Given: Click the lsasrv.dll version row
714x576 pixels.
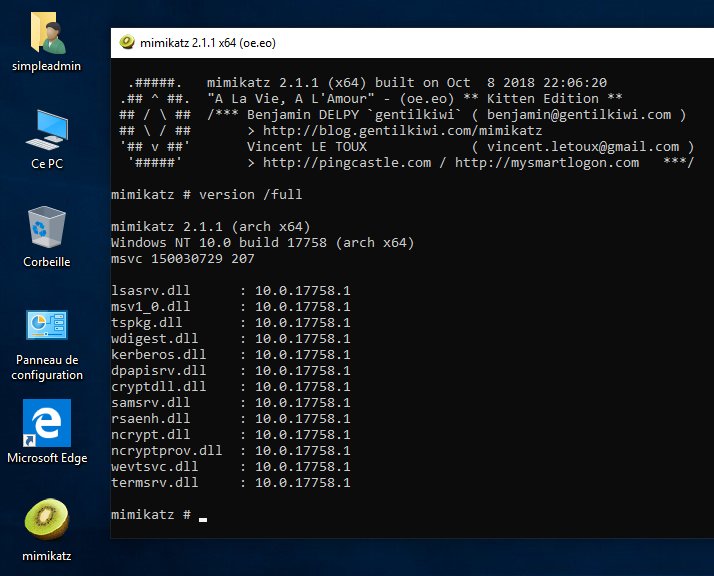Looking at the screenshot, I should click(x=231, y=291).
